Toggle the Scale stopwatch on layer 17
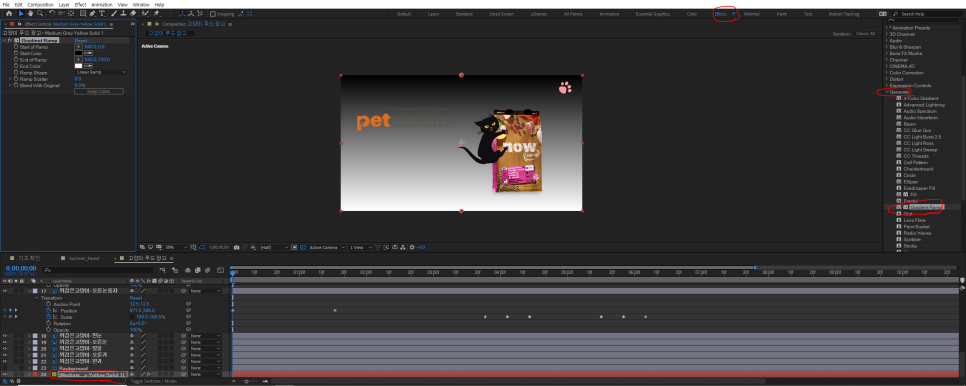The image size is (966, 386). click(48, 316)
